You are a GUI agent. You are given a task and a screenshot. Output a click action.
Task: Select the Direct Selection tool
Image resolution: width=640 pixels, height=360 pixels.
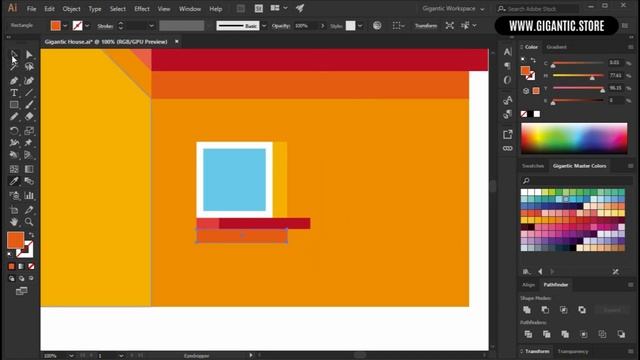point(29,54)
